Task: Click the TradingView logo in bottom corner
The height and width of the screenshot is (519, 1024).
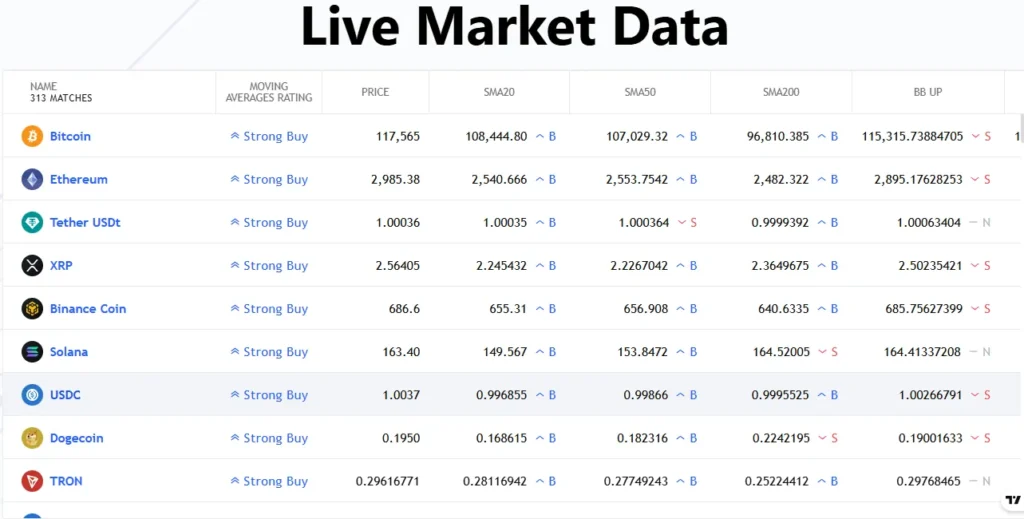Action: click(1012, 500)
